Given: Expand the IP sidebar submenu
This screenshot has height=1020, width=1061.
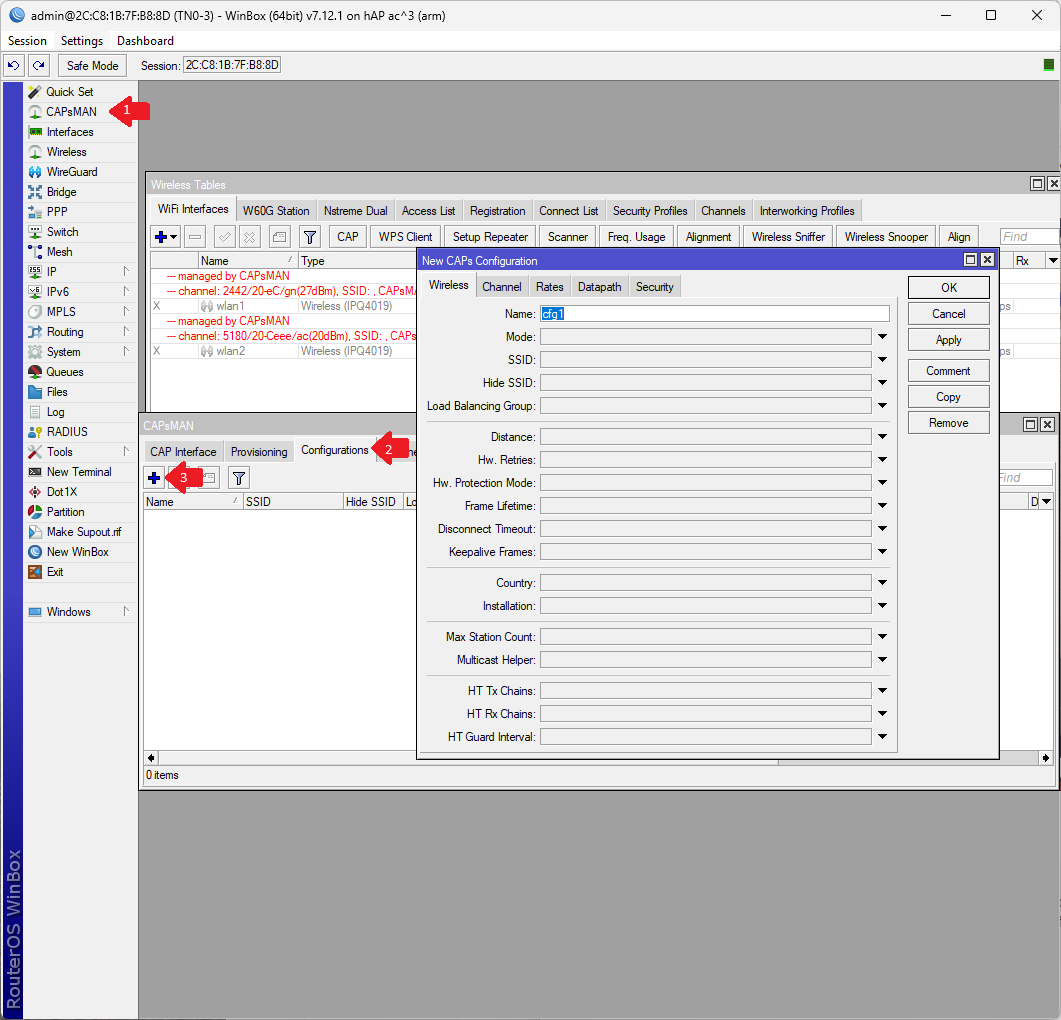Looking at the screenshot, I should 48,271.
